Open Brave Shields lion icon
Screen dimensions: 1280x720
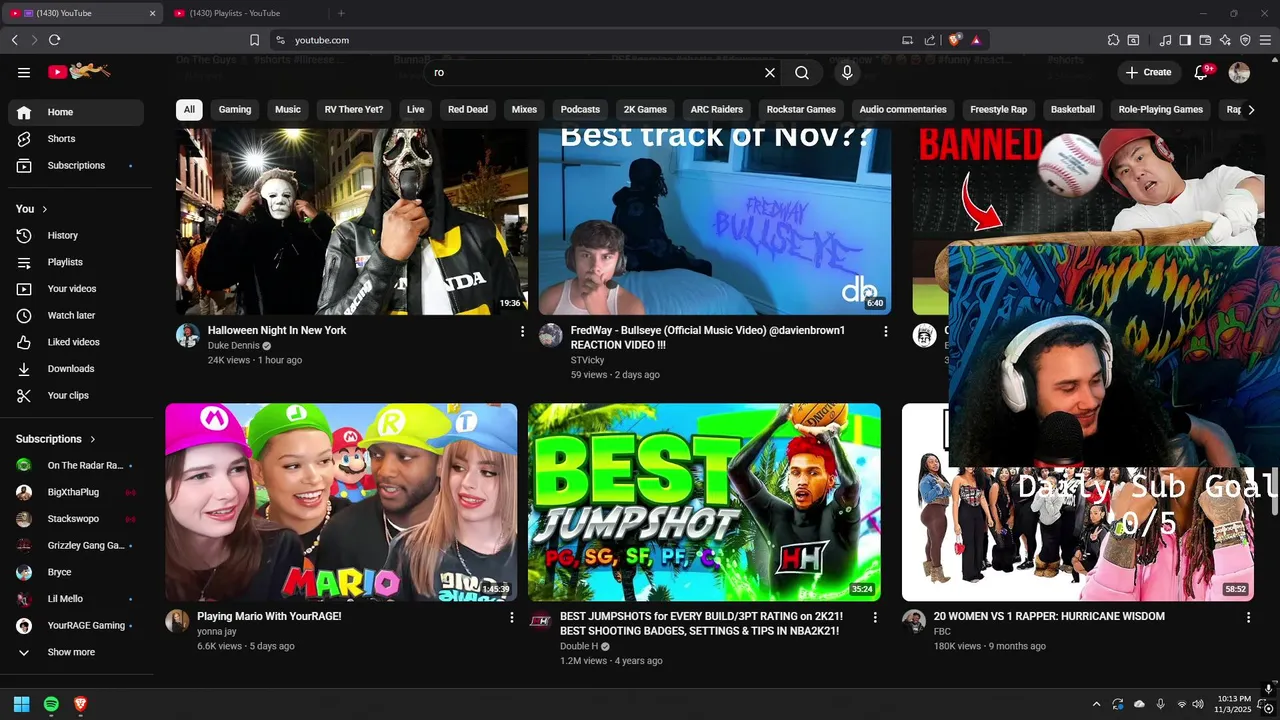(x=955, y=40)
